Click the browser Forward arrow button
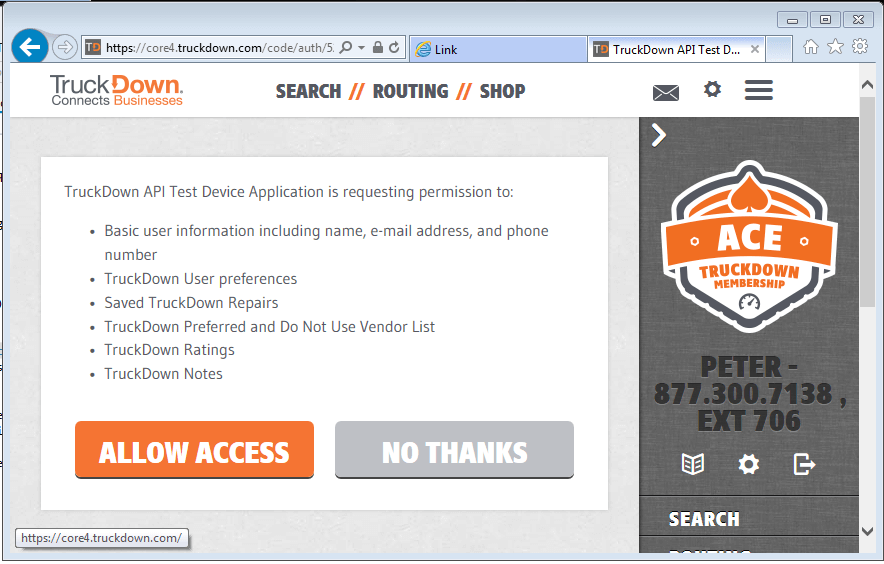 pyautogui.click(x=65, y=47)
